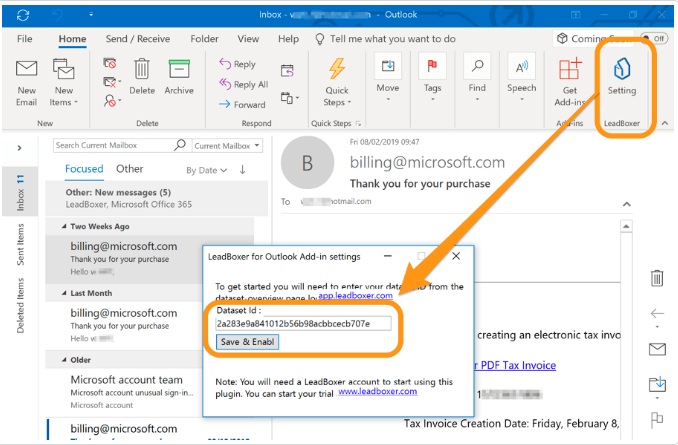678x445 pixels.
Task: Close the LeadBoxer settings dialog
Action: (x=456, y=256)
